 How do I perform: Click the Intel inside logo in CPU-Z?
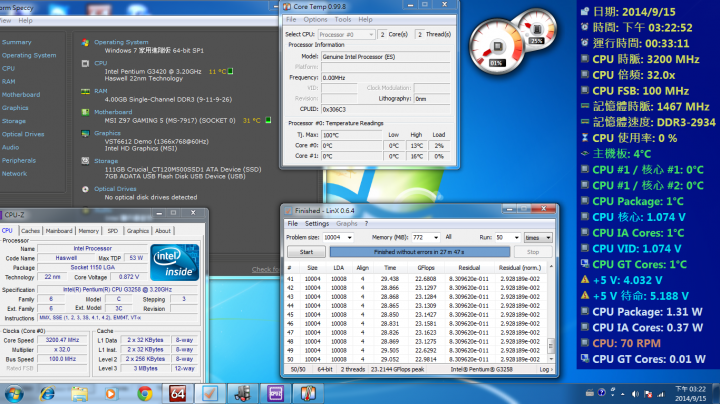[174, 262]
